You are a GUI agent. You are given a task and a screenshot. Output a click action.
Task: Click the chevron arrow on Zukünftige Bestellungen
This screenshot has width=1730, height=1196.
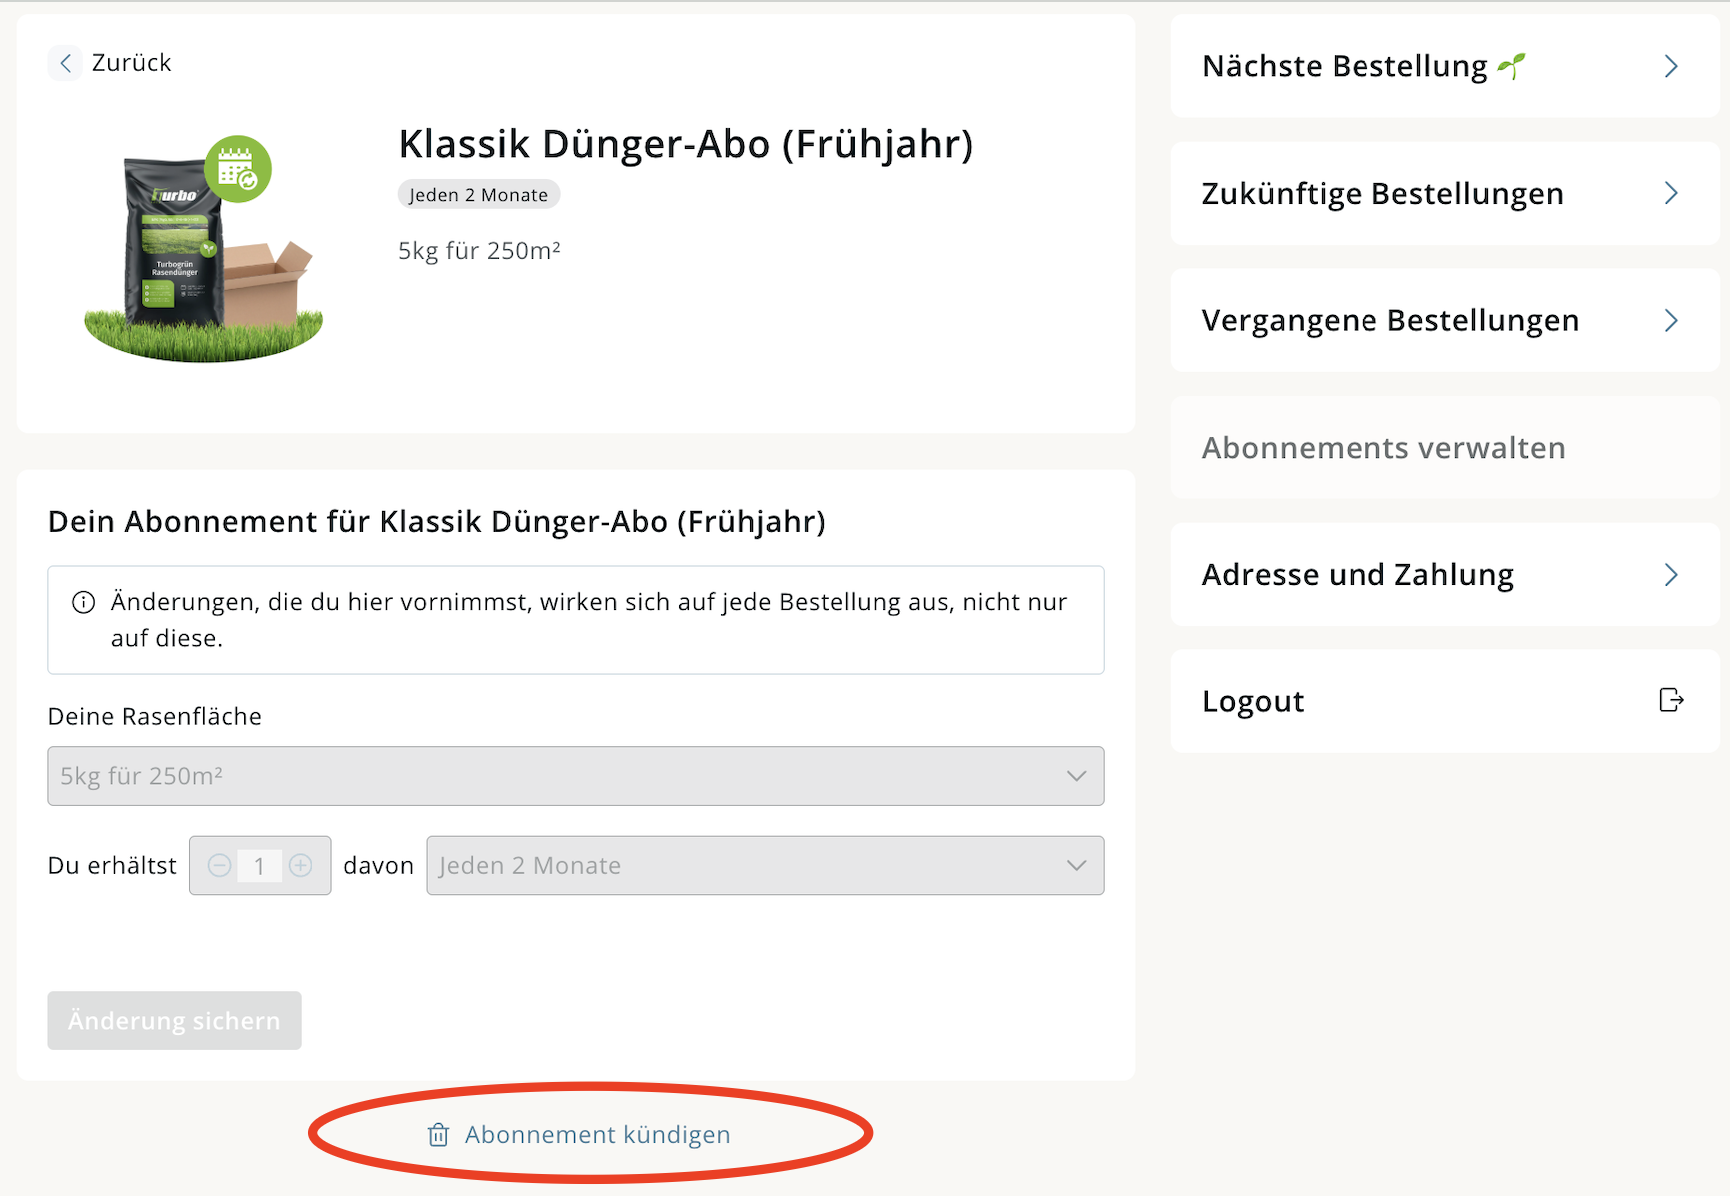click(1671, 193)
